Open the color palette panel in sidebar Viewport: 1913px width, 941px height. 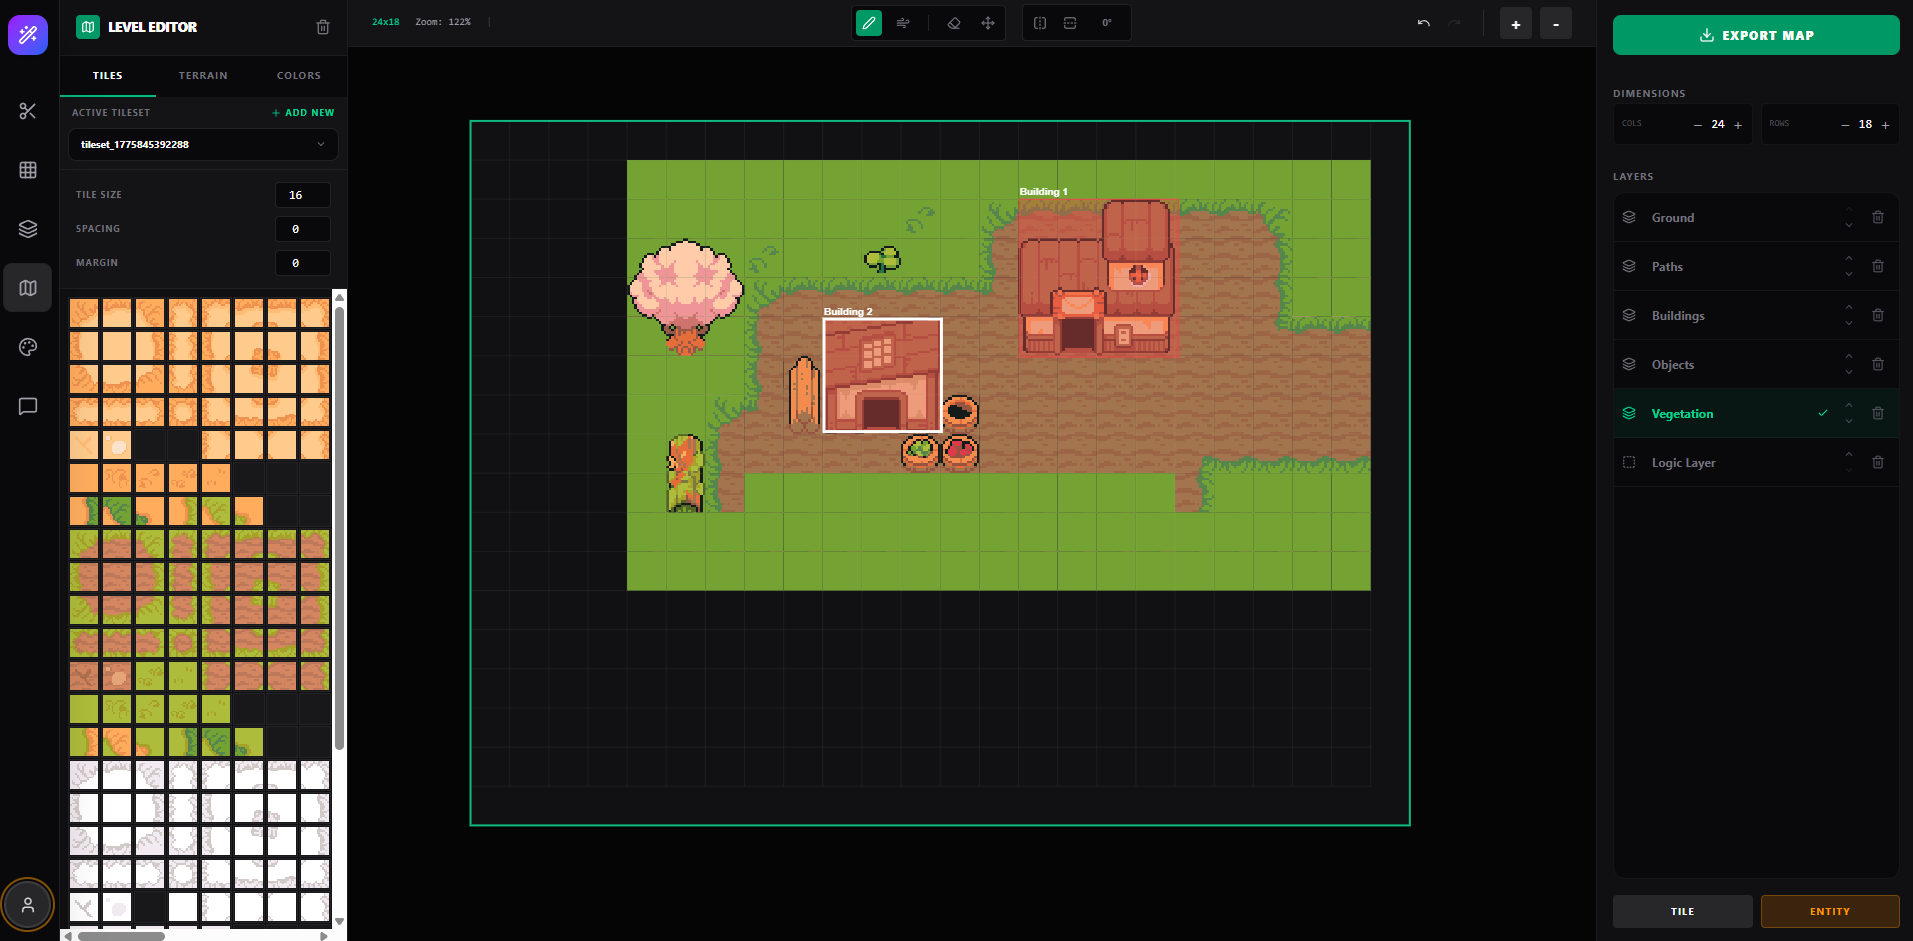(28, 347)
